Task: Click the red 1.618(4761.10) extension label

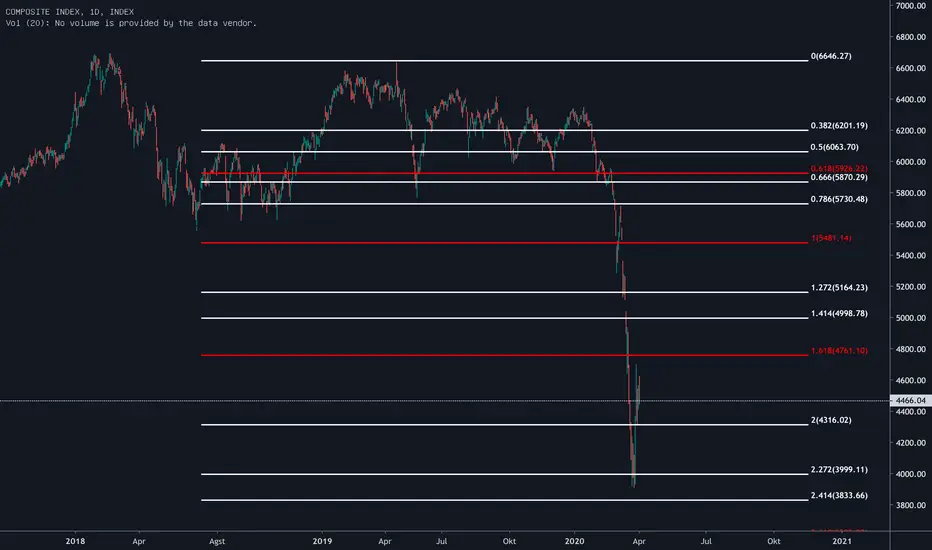Action: coord(839,351)
